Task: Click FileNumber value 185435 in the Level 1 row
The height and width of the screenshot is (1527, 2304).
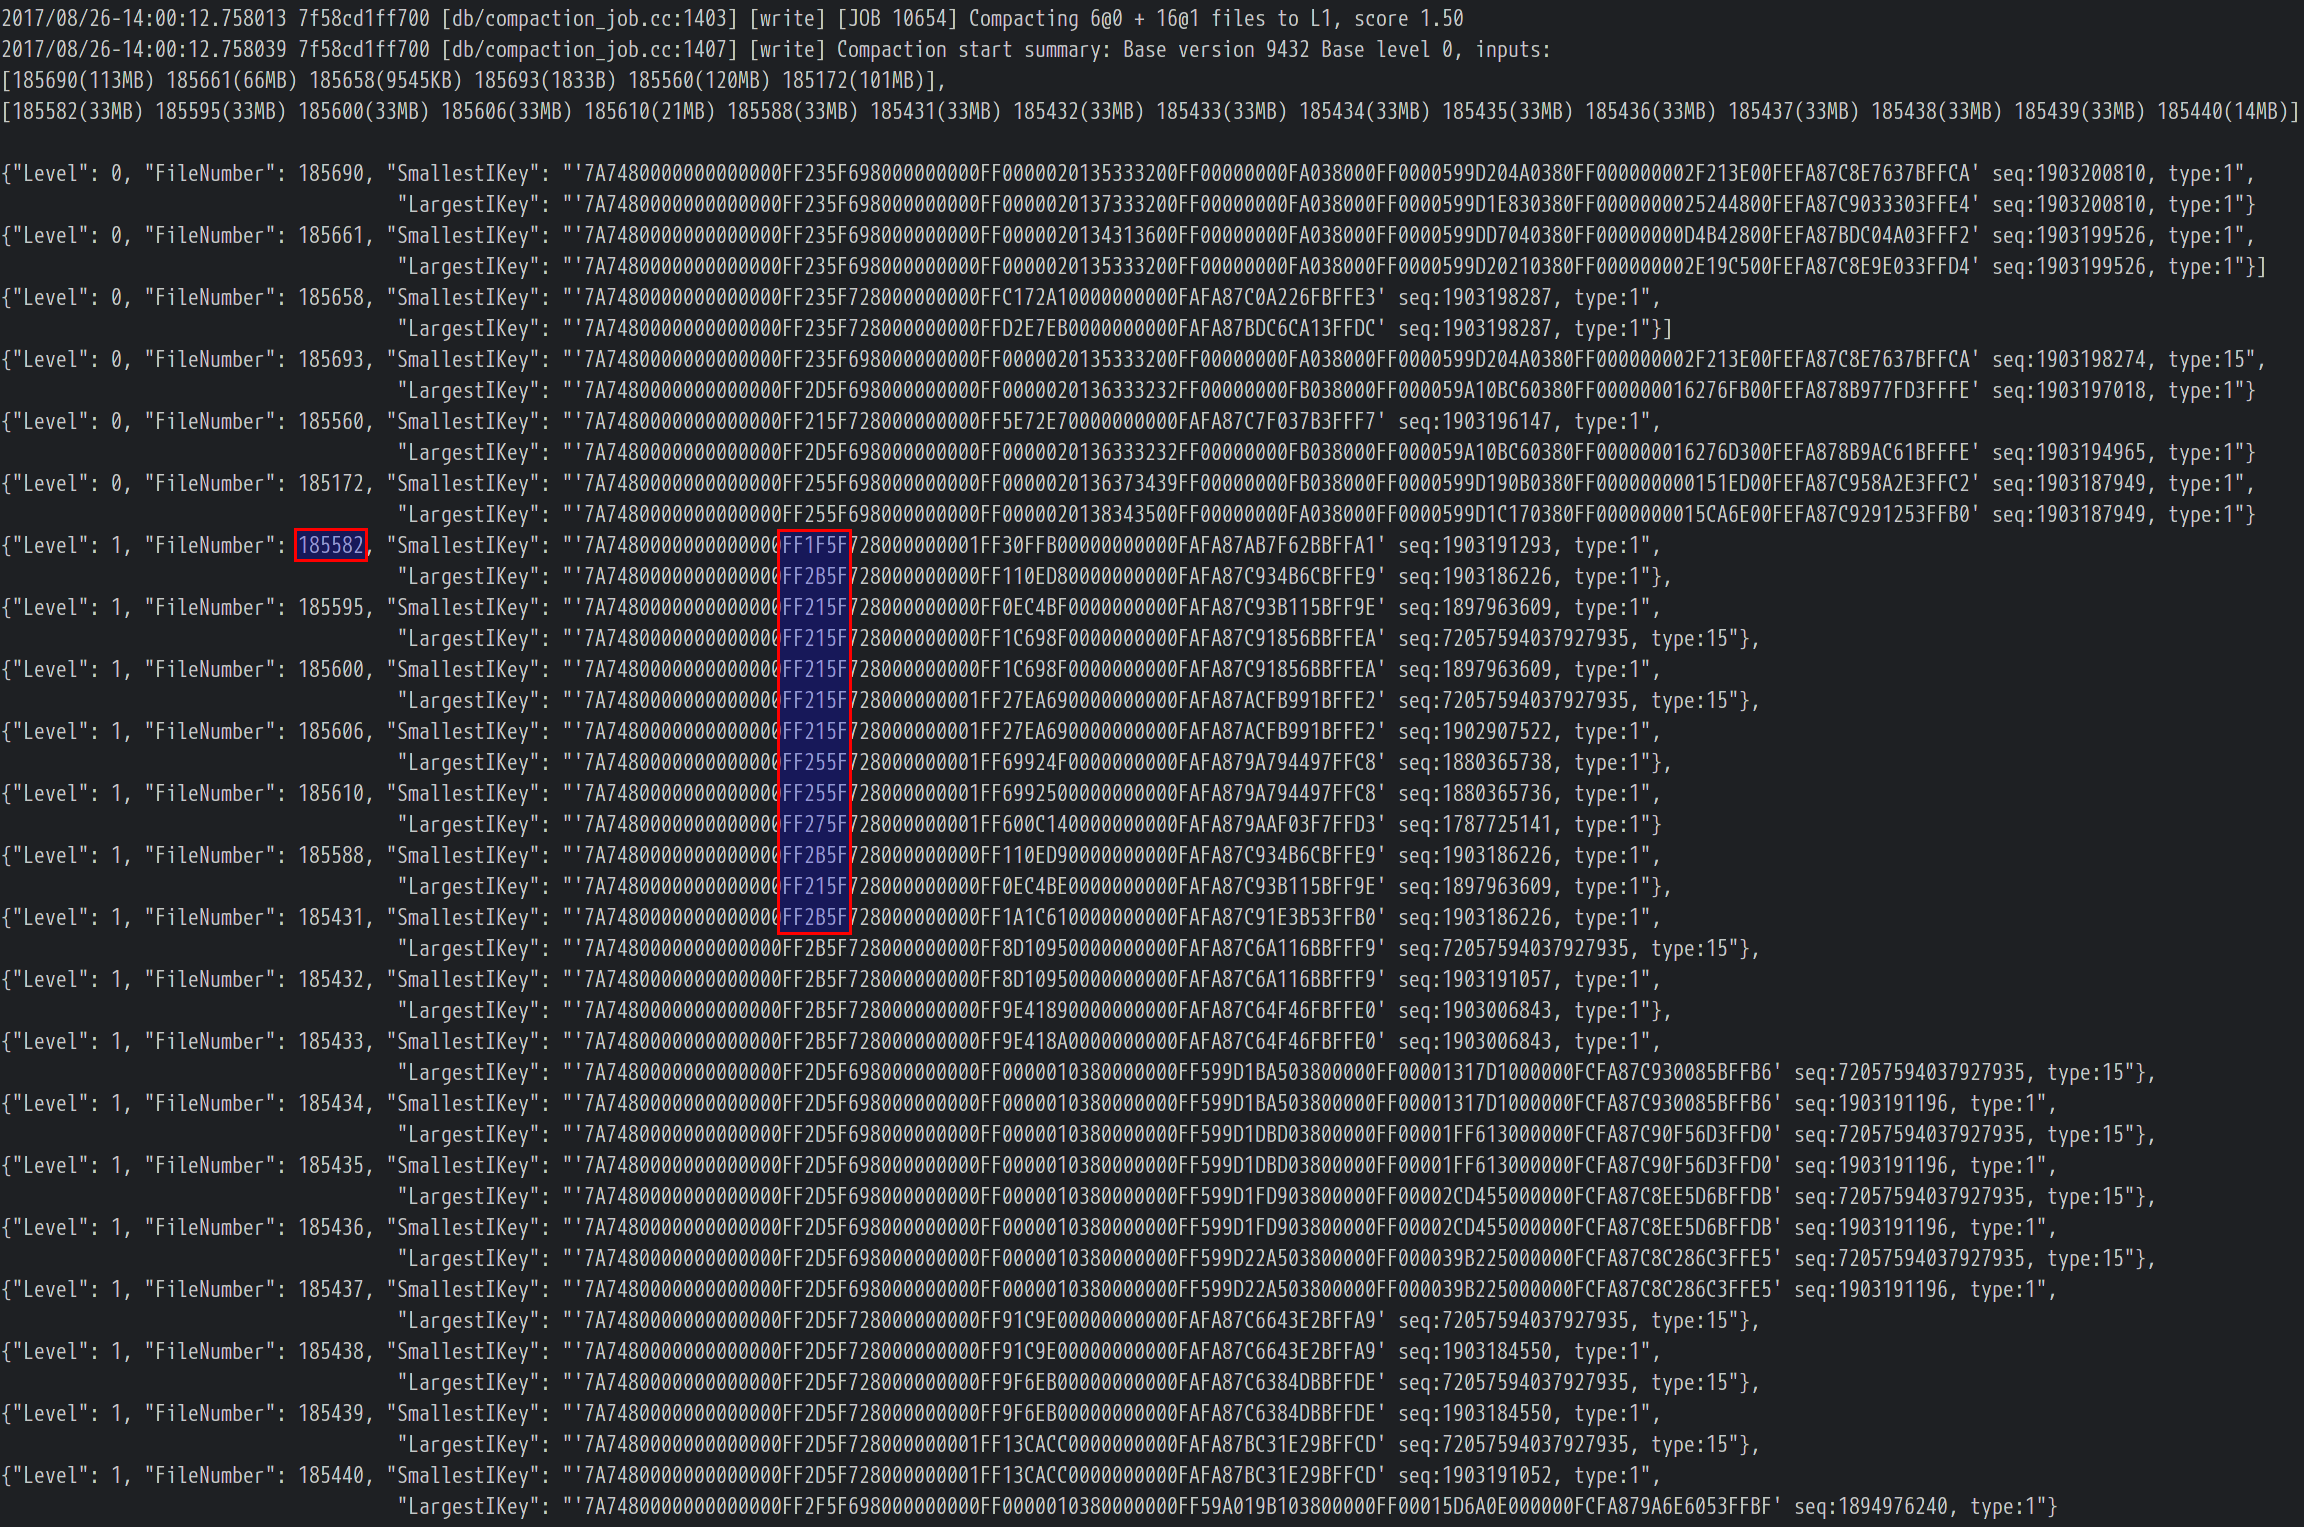Action: tap(331, 1166)
